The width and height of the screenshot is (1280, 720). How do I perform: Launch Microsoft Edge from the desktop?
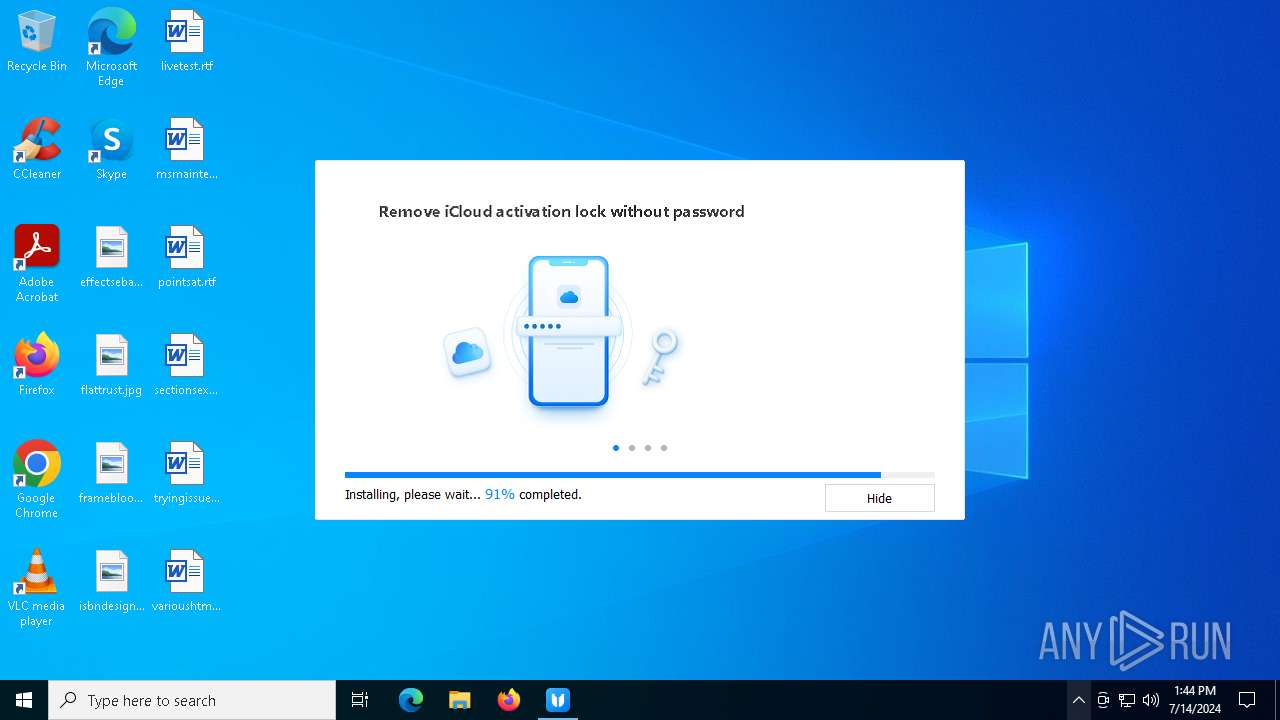[x=111, y=47]
